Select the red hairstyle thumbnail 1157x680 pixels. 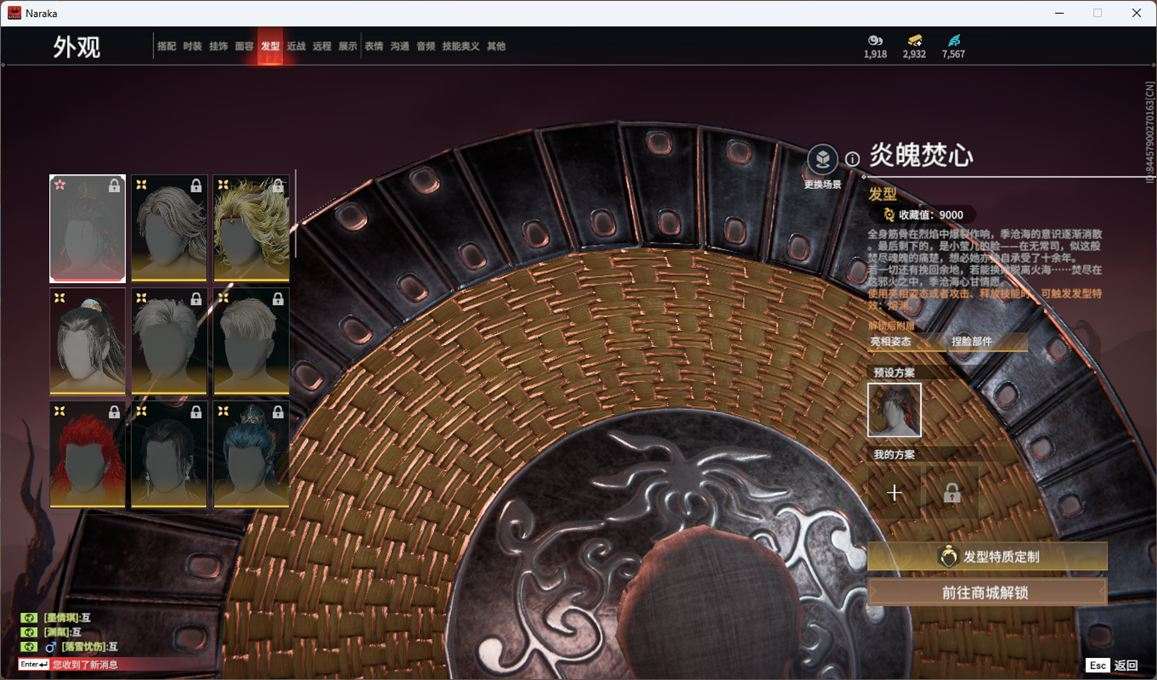point(86,455)
